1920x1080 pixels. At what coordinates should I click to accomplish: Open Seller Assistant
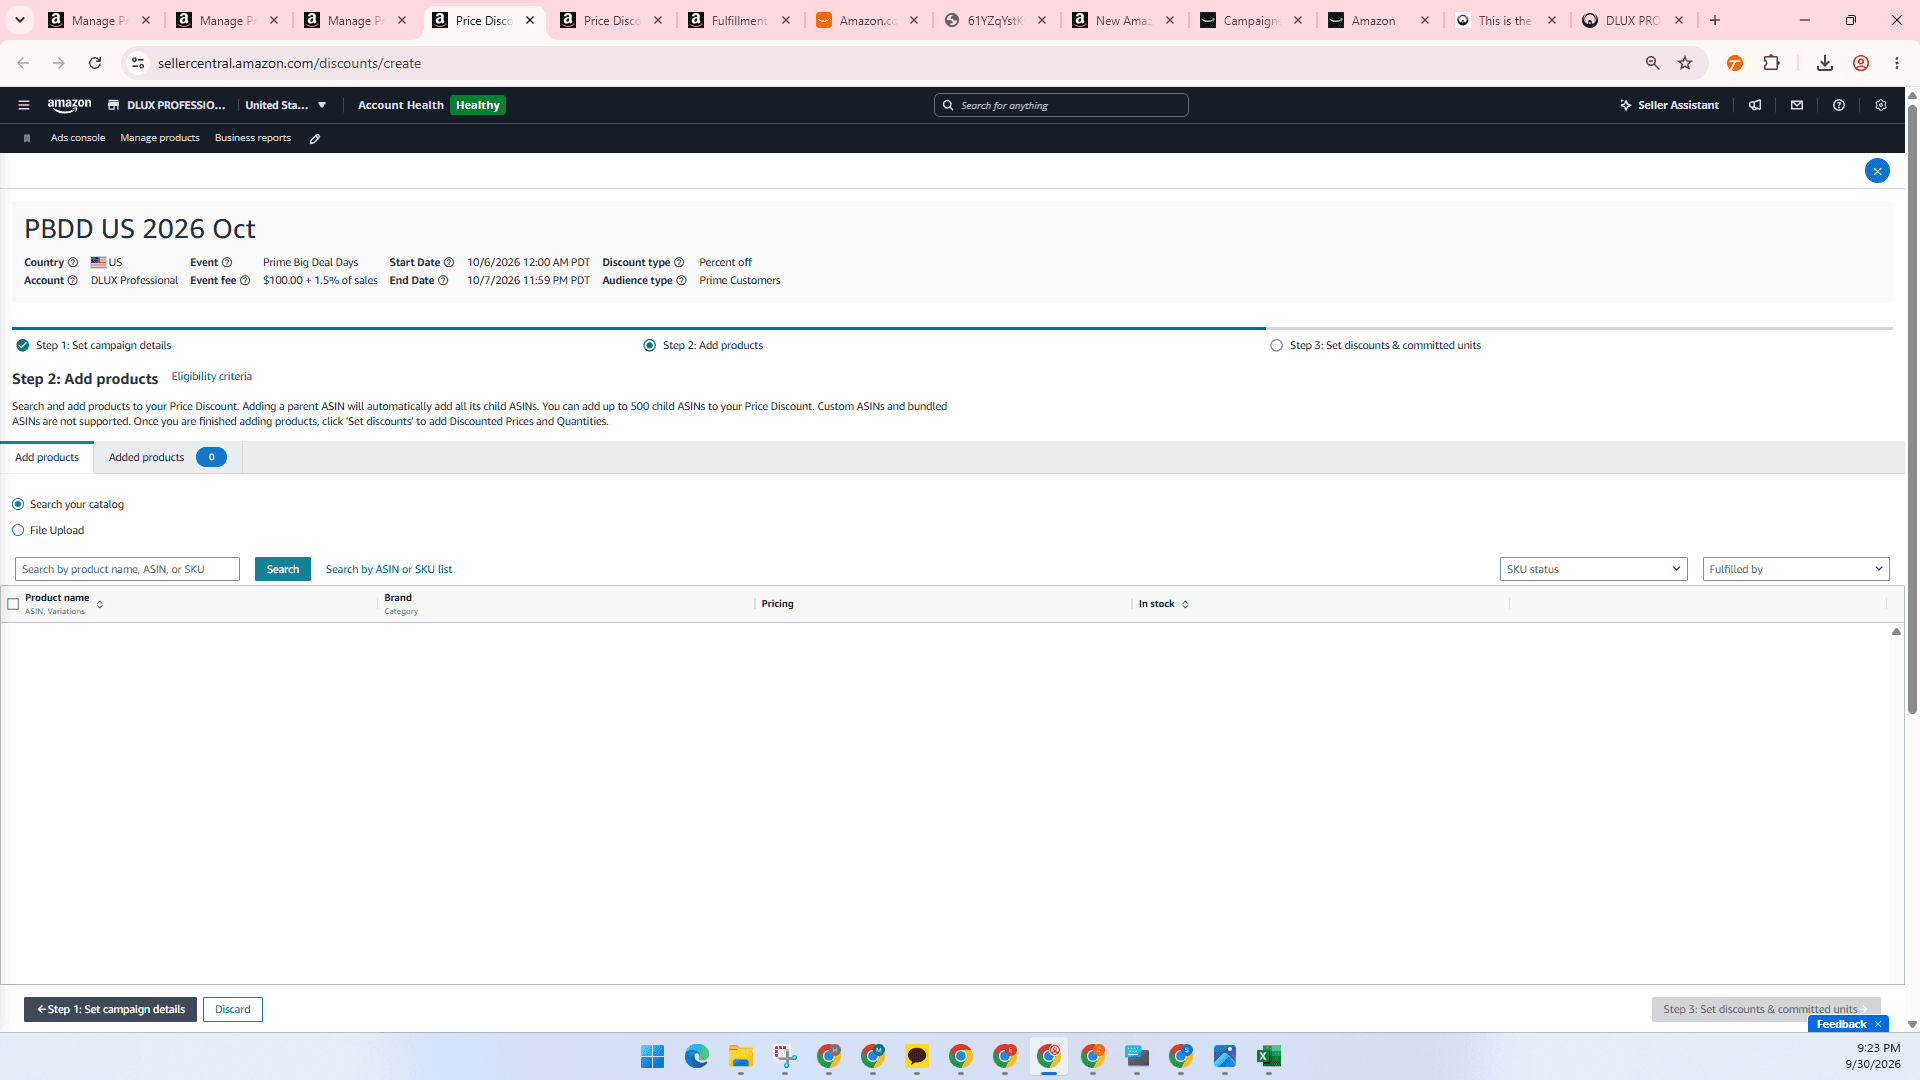pos(1669,105)
